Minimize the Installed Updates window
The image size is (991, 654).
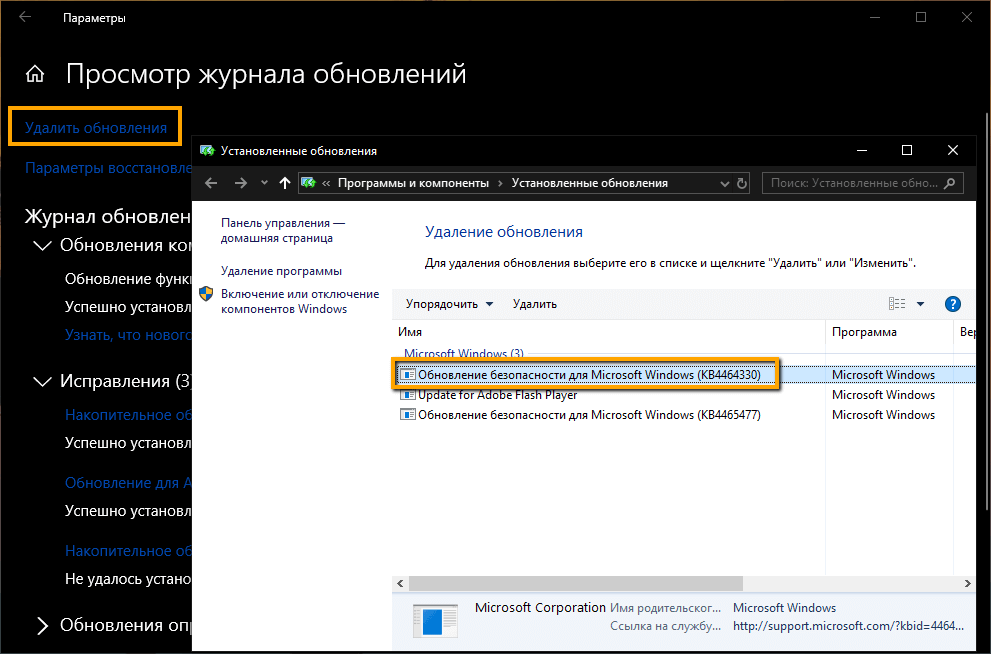pyautogui.click(x=861, y=150)
